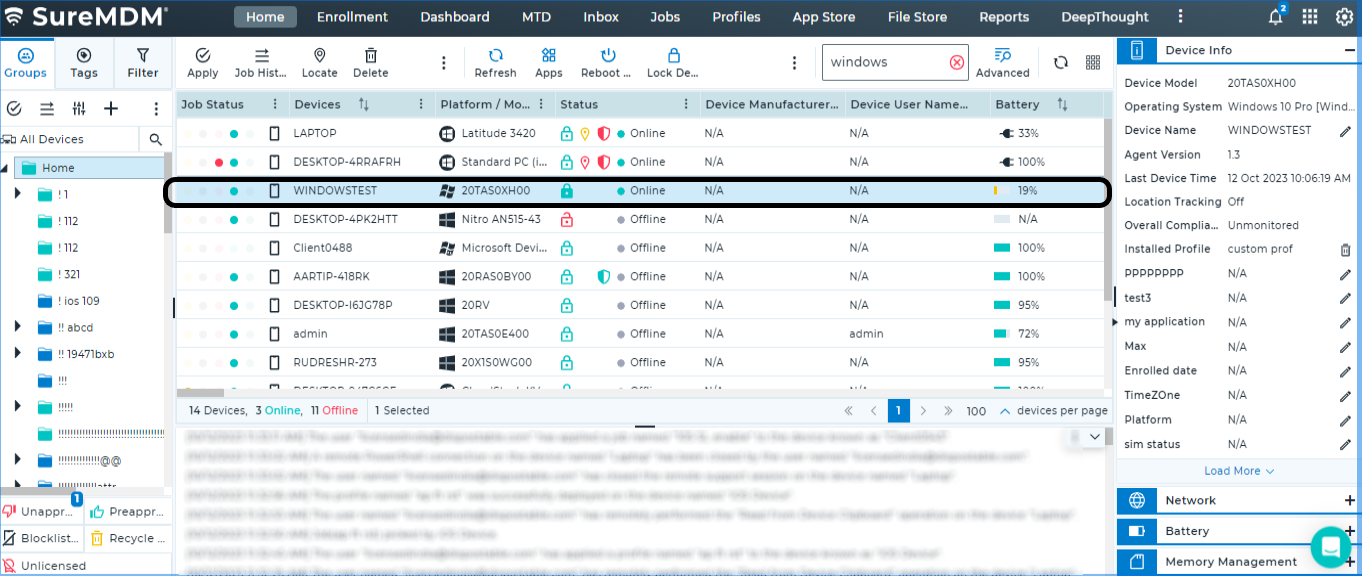The width and height of the screenshot is (1366, 576).
Task: Open Advanced search
Action: pos(1003,62)
